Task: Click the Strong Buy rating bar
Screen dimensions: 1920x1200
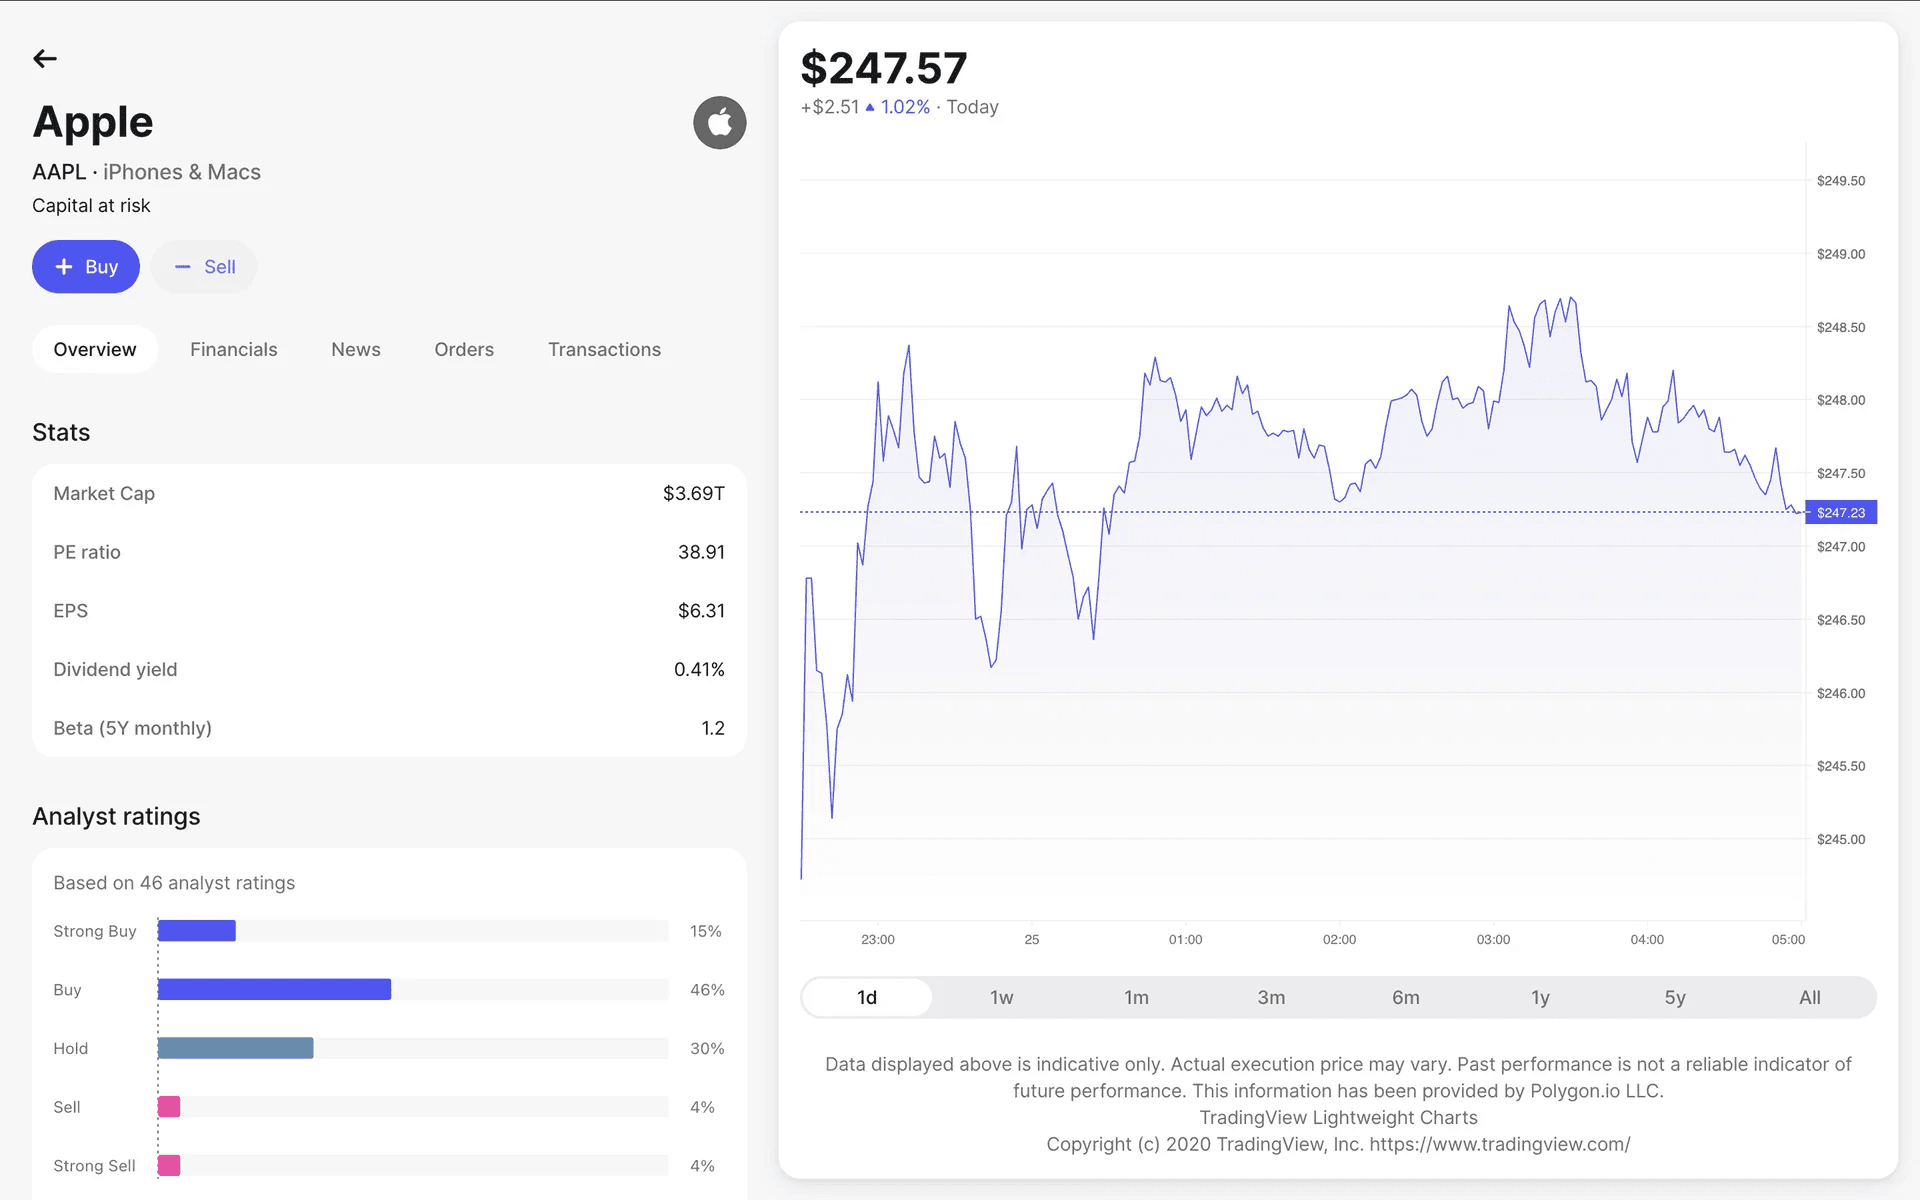Action: 197,931
